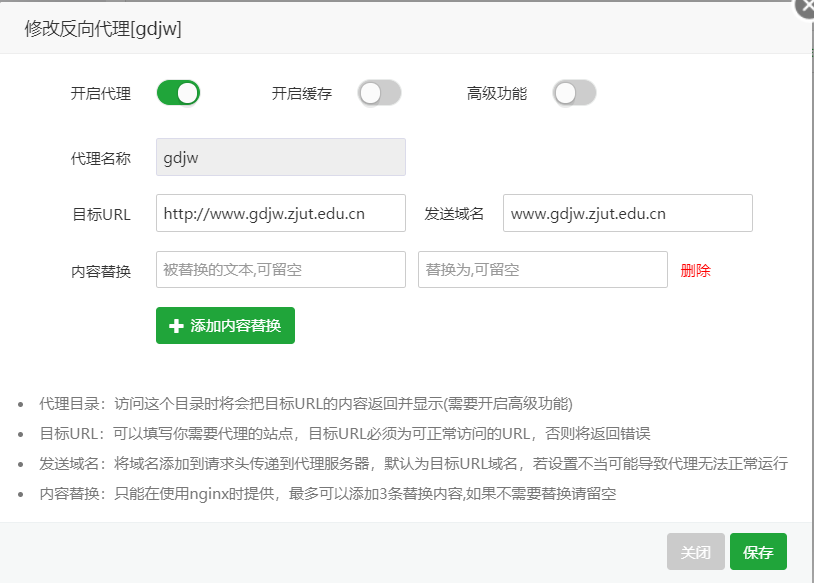Enable the 开启缓存 cache switch
814x583 pixels.
[x=379, y=93]
